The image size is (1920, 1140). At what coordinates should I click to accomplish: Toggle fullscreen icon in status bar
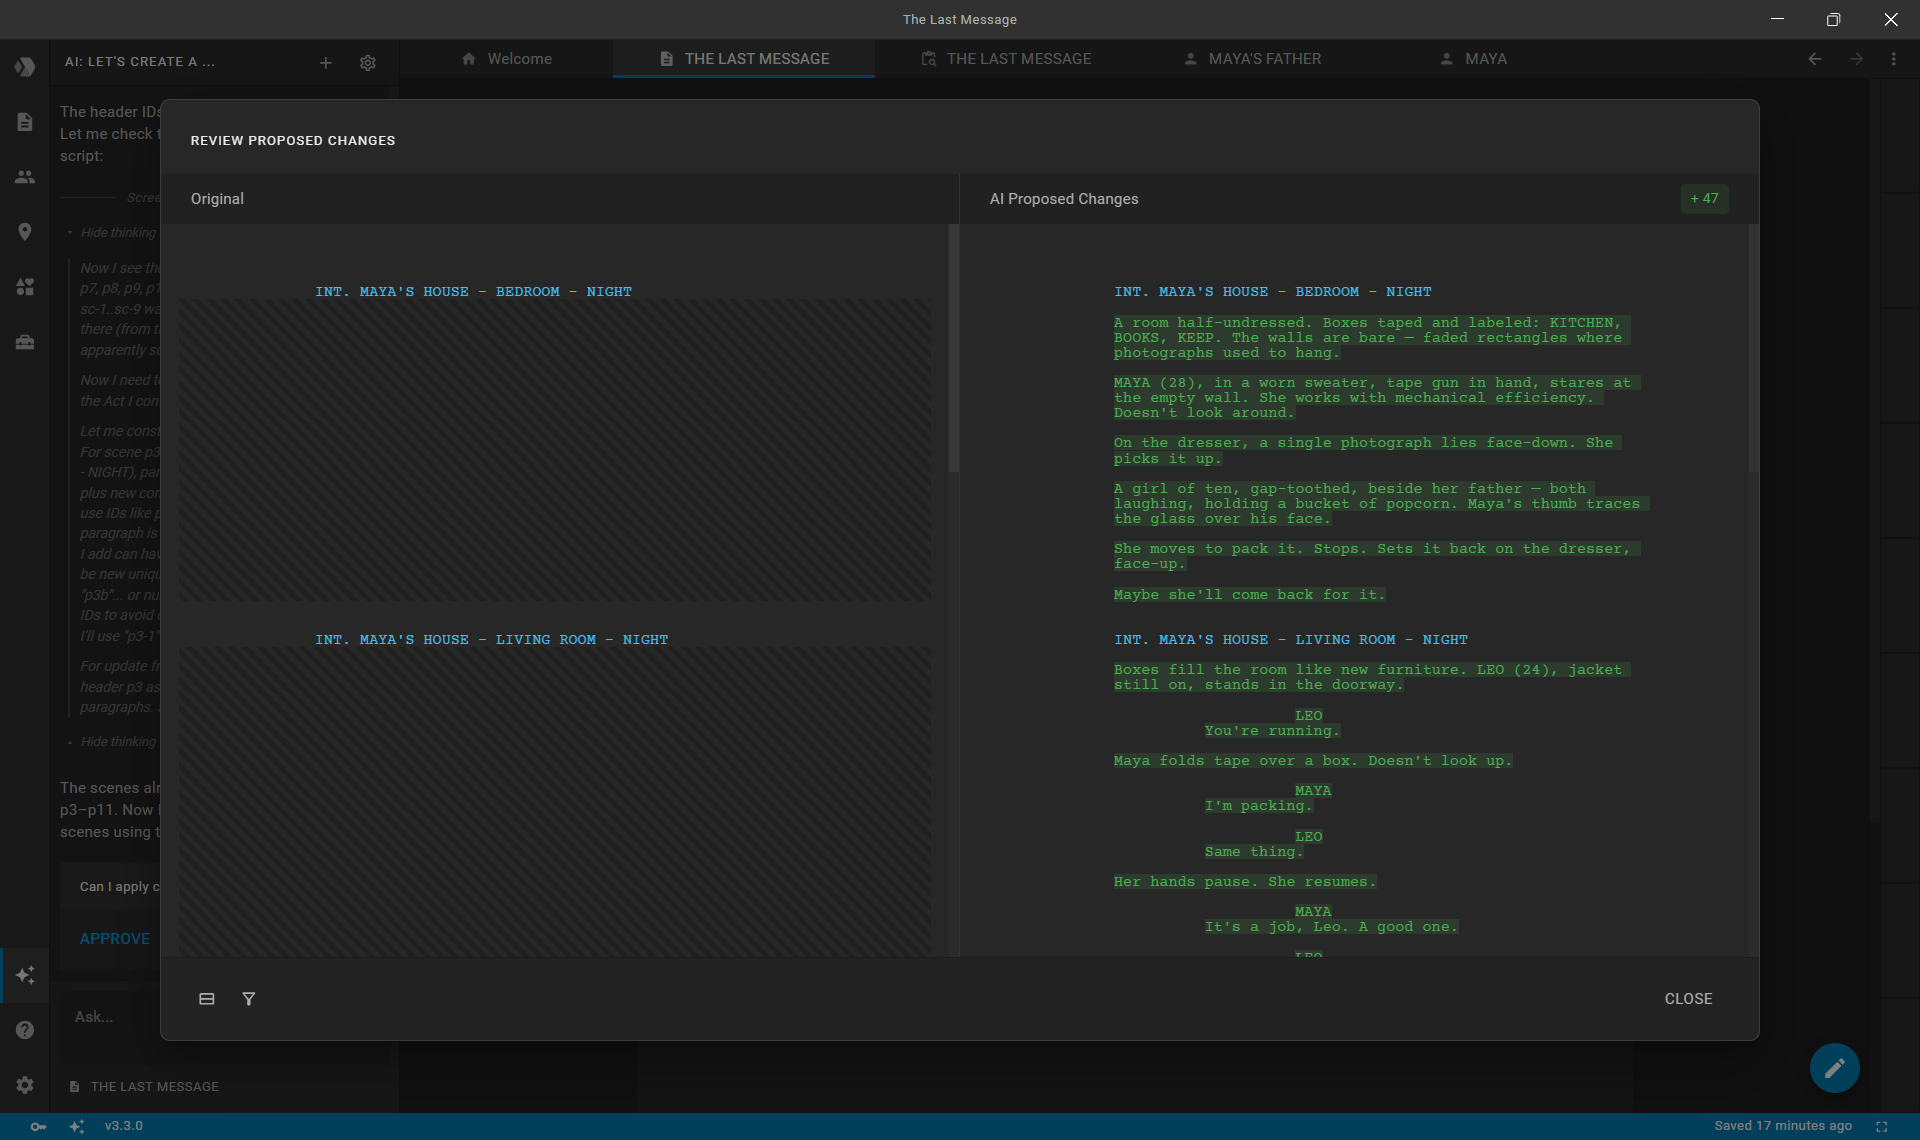click(1882, 1126)
